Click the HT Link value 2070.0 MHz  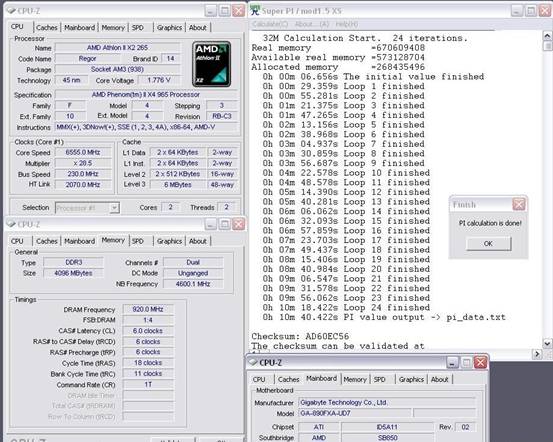83,184
